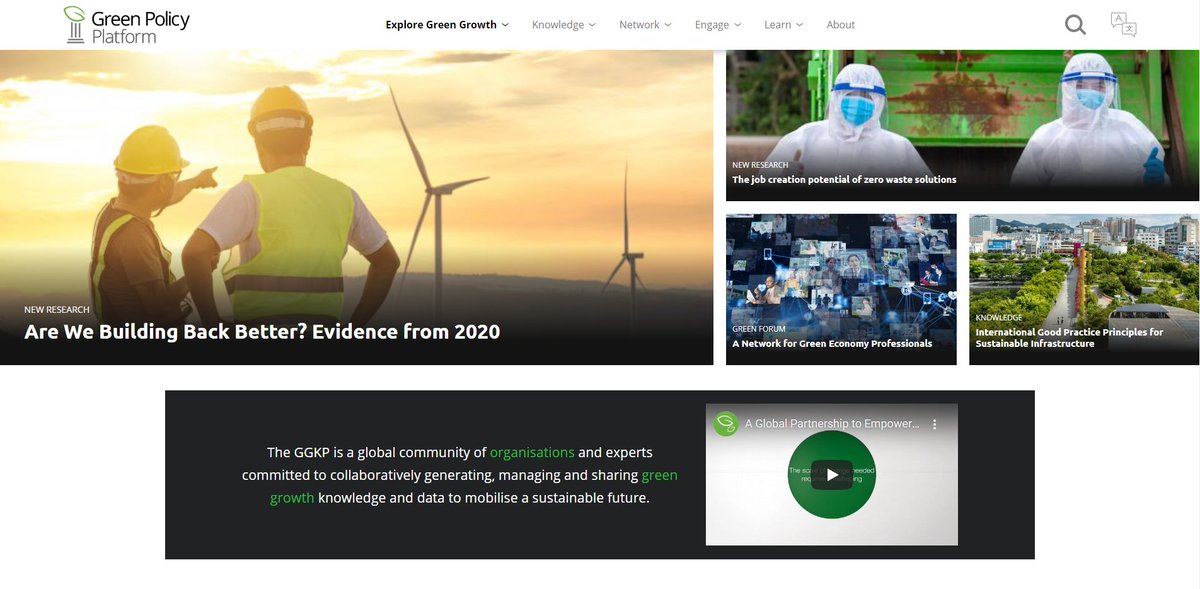This screenshot has height=589, width=1200.
Task: Go to the About page
Action: tap(841, 25)
